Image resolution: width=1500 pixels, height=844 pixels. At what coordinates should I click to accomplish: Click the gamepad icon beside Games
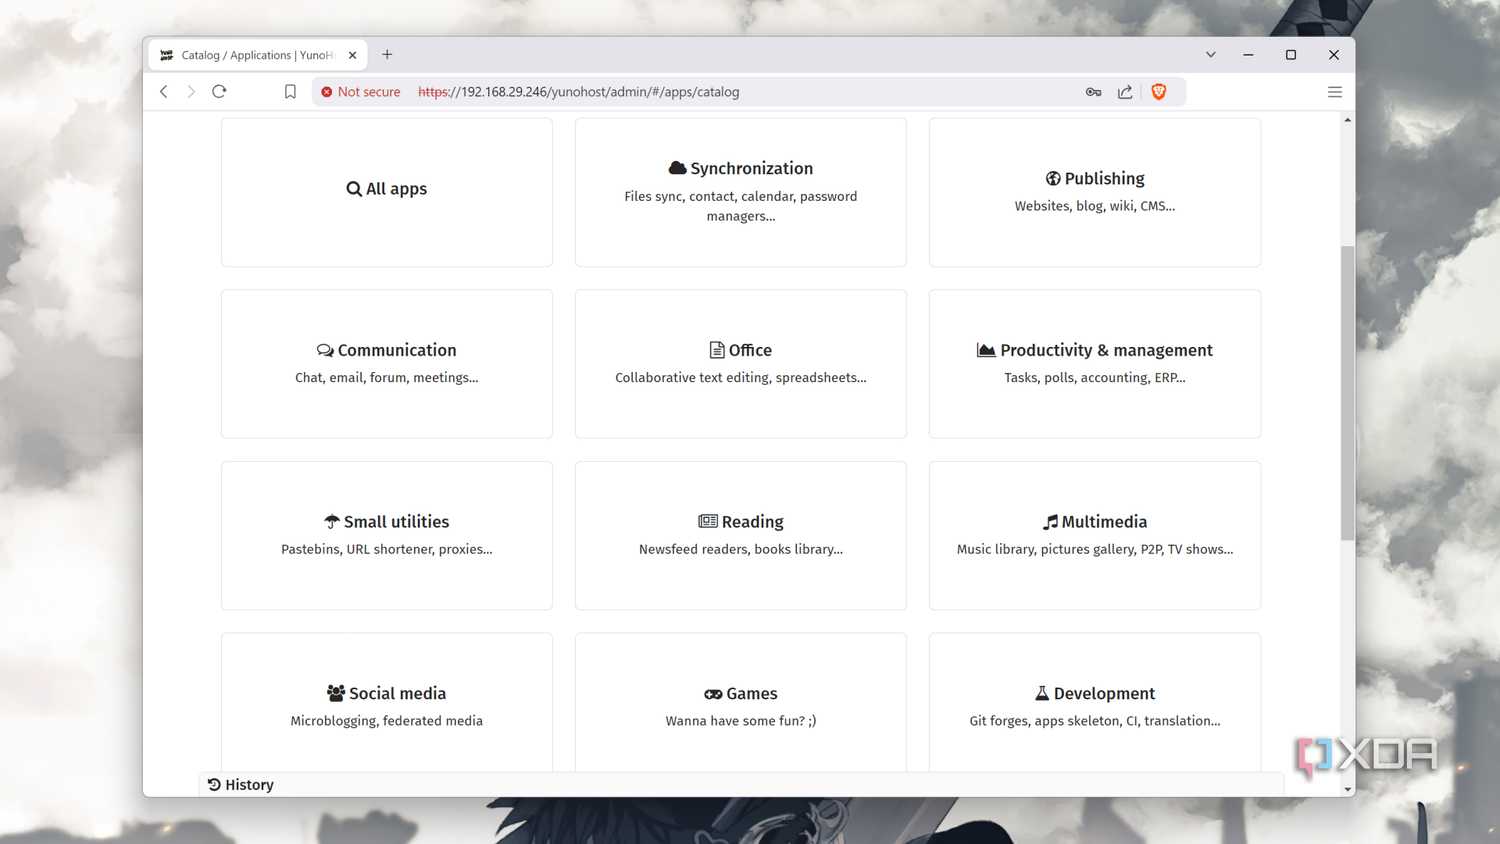pyautogui.click(x=713, y=694)
